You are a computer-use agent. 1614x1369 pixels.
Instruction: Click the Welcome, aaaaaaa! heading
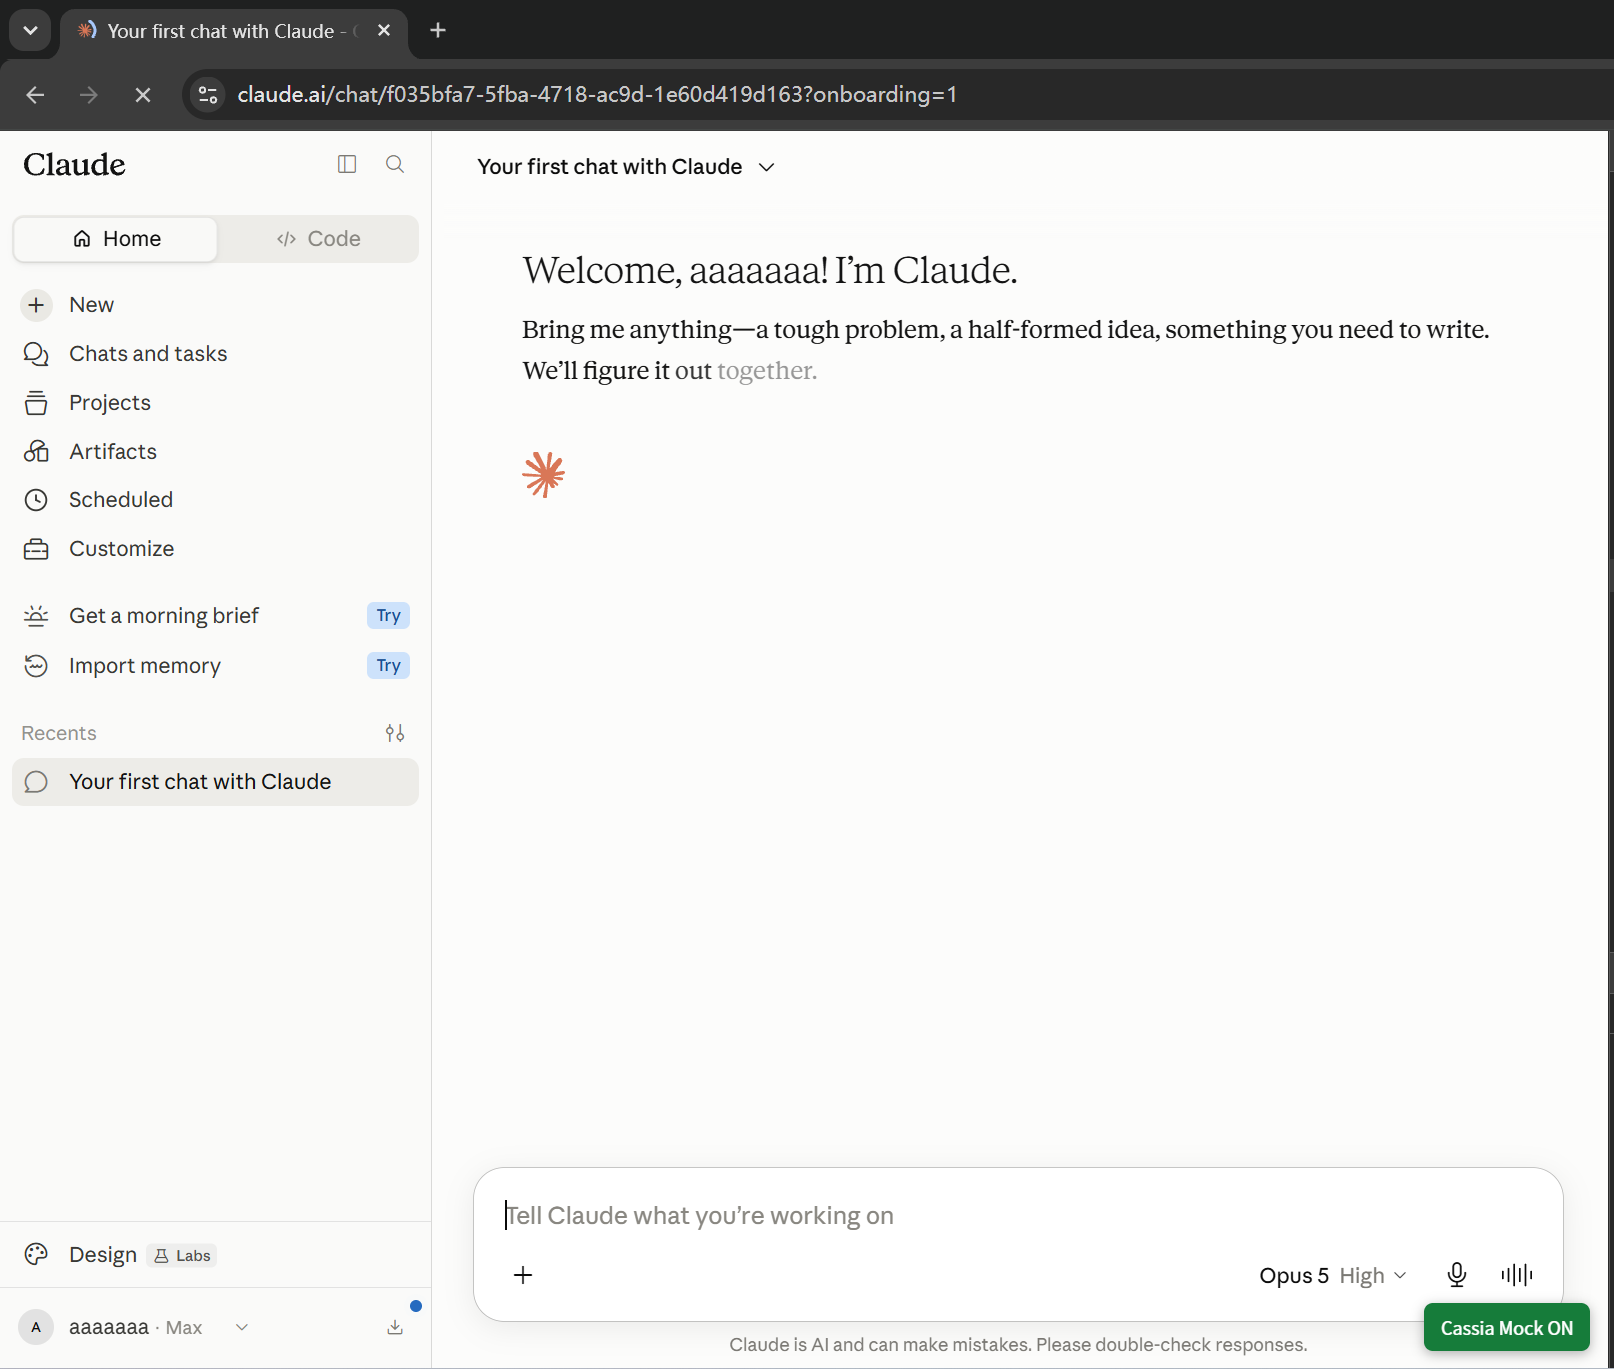click(x=770, y=270)
